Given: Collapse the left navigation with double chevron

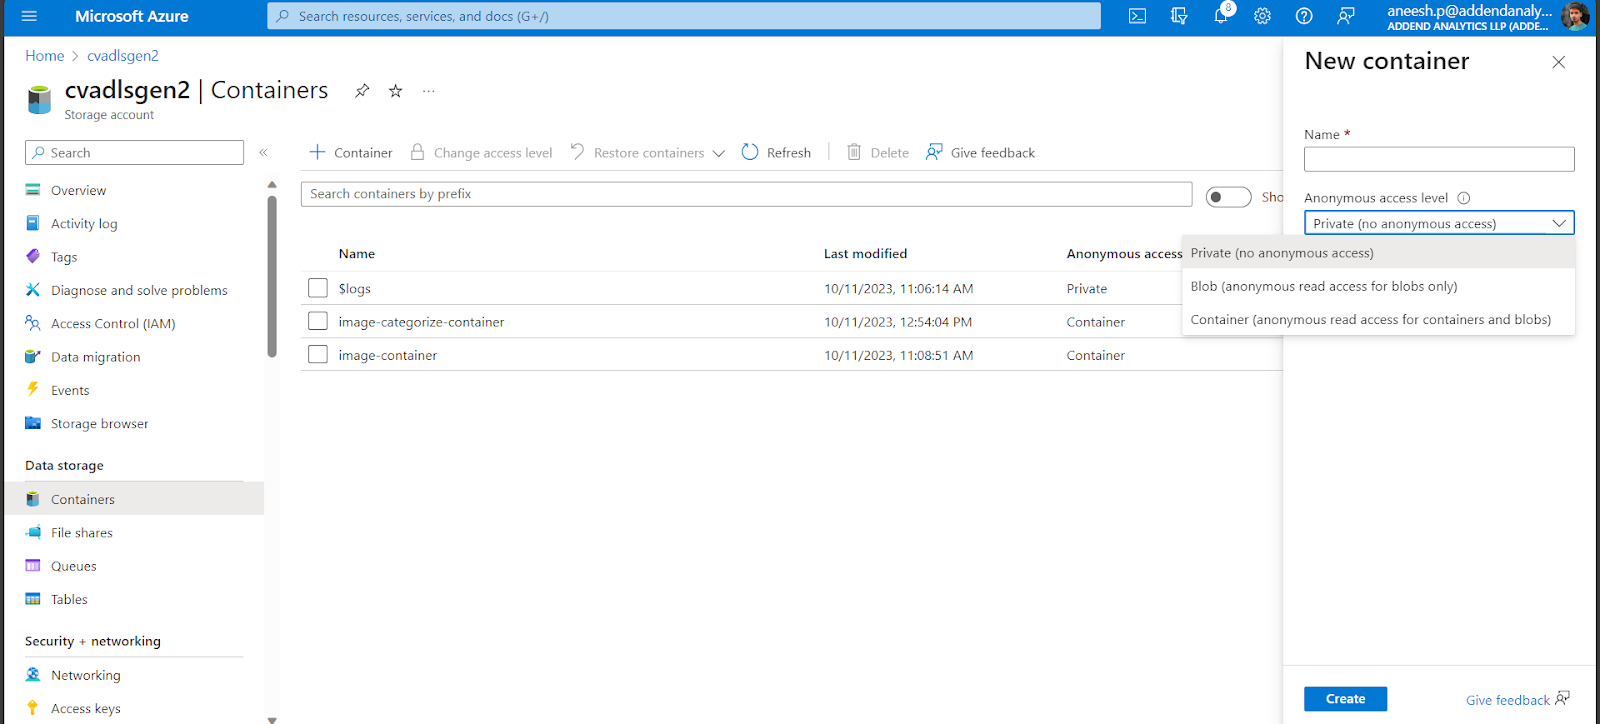Looking at the screenshot, I should tap(264, 153).
